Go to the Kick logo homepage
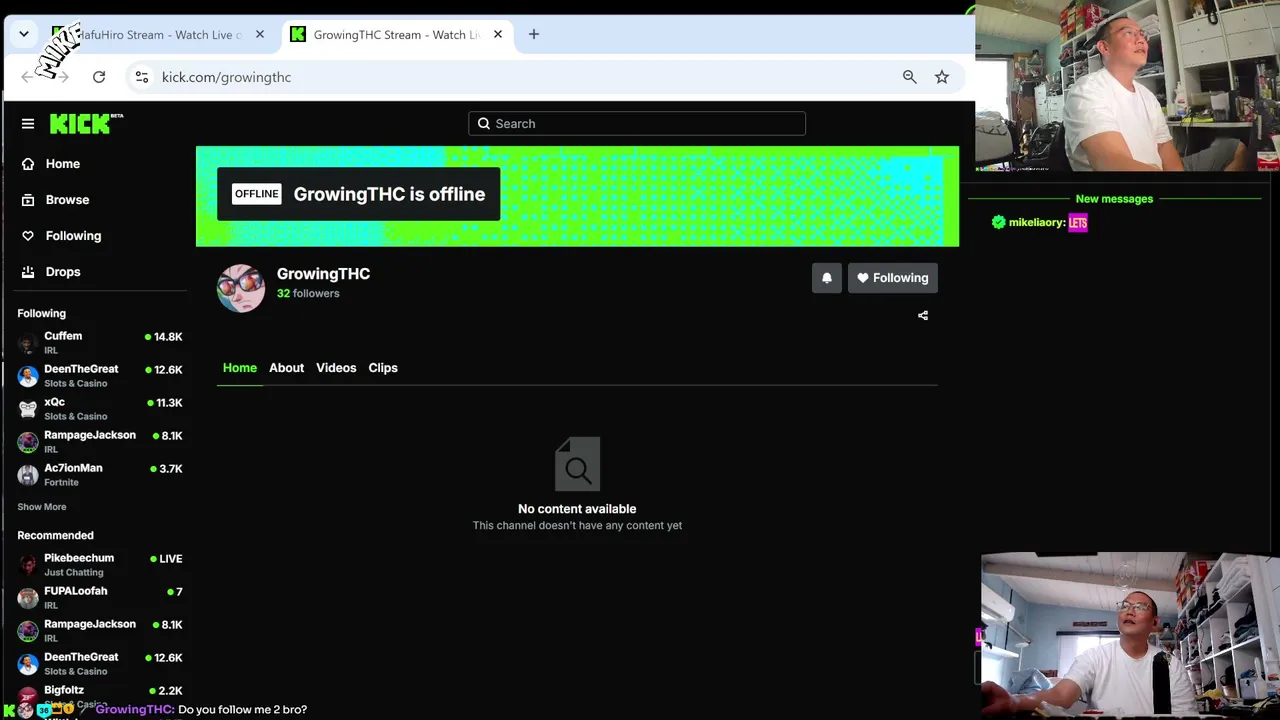Viewport: 1280px width, 720px height. 86,123
